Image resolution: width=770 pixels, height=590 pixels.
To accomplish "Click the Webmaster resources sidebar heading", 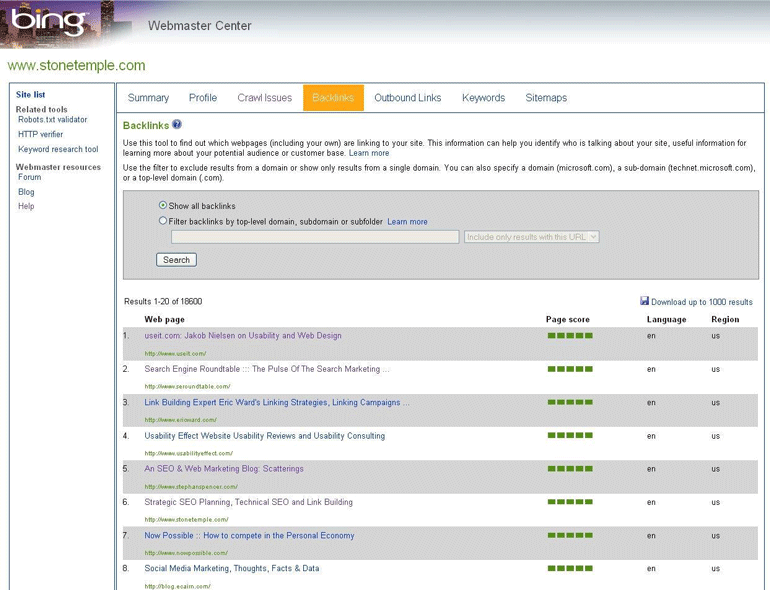I will tap(58, 167).
